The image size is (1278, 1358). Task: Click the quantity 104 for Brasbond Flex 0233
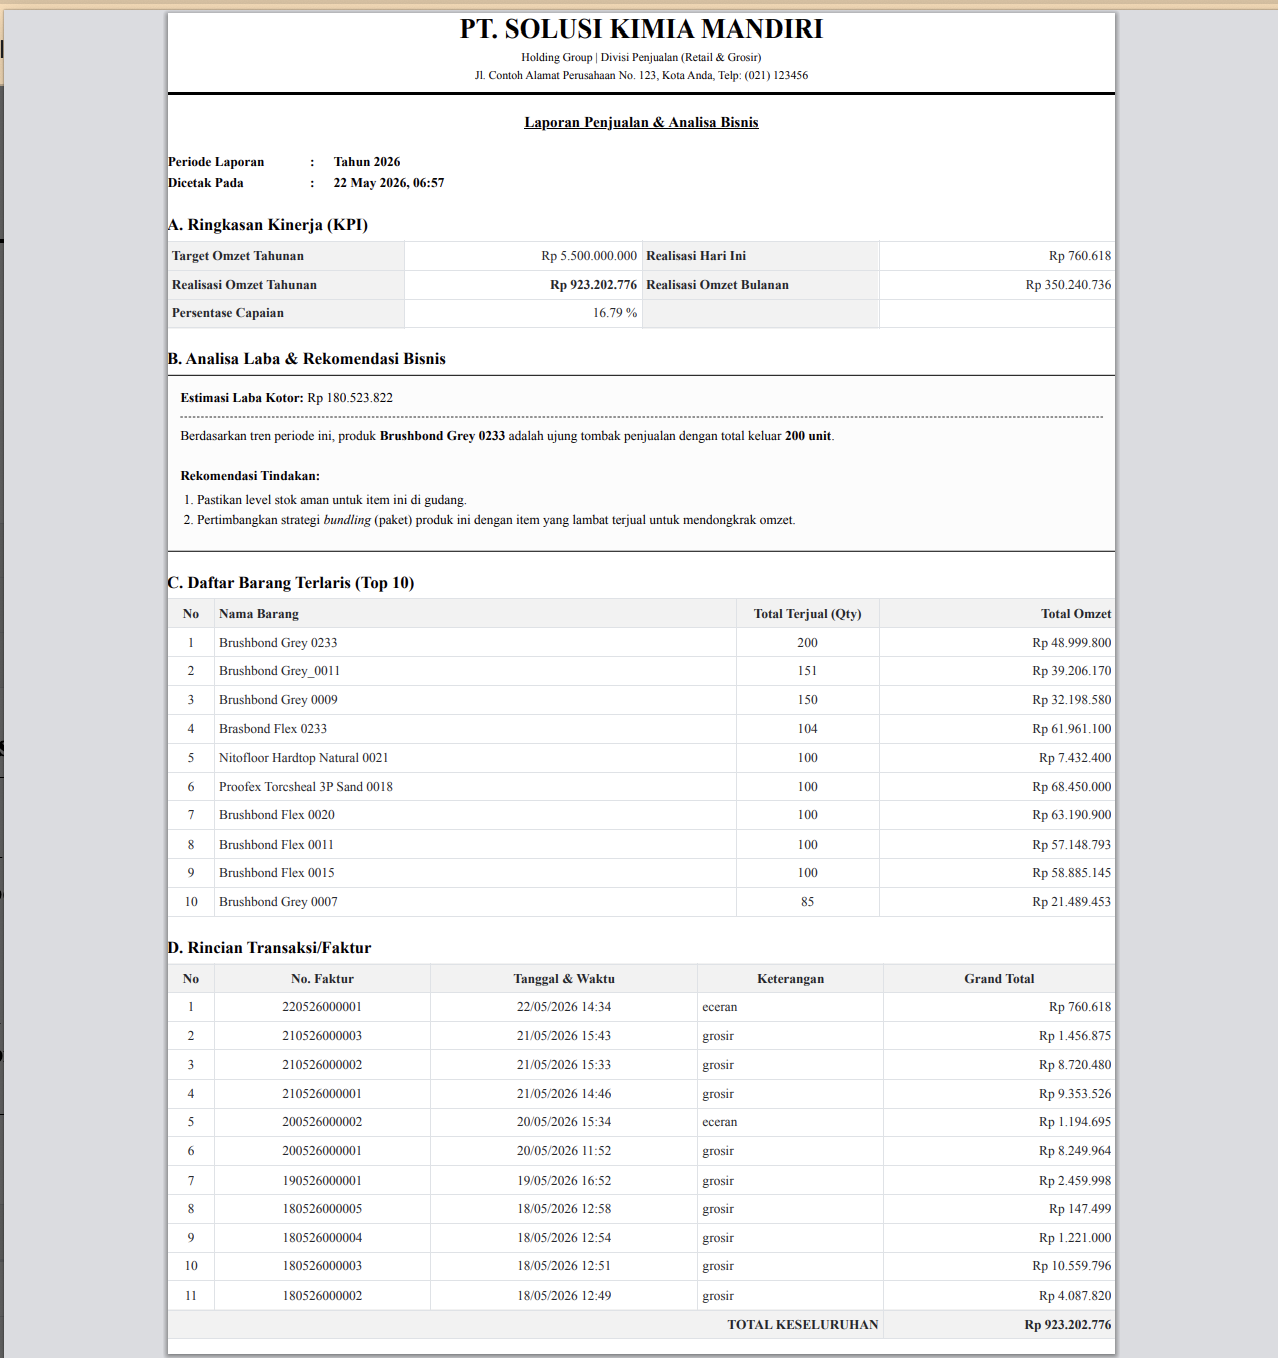tap(807, 729)
